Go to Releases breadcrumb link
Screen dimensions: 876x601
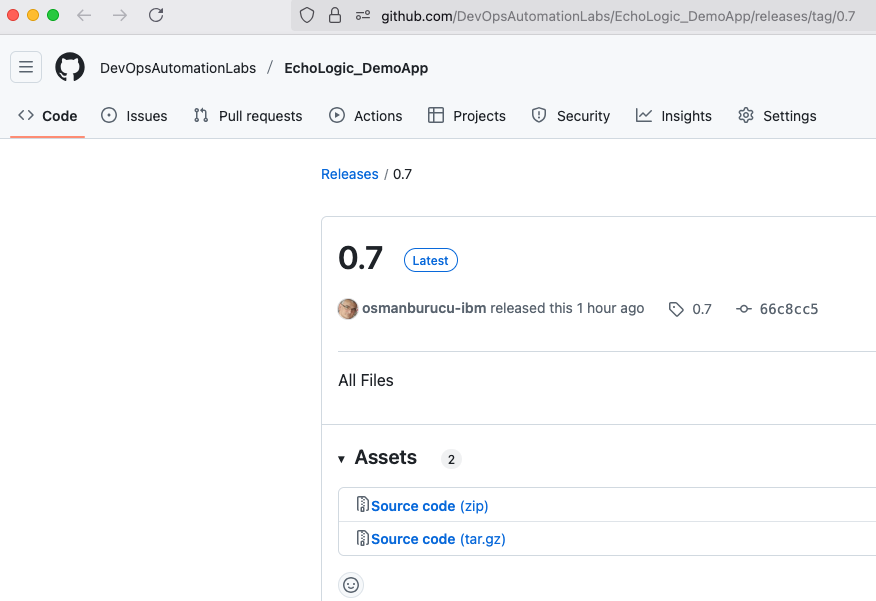click(350, 174)
